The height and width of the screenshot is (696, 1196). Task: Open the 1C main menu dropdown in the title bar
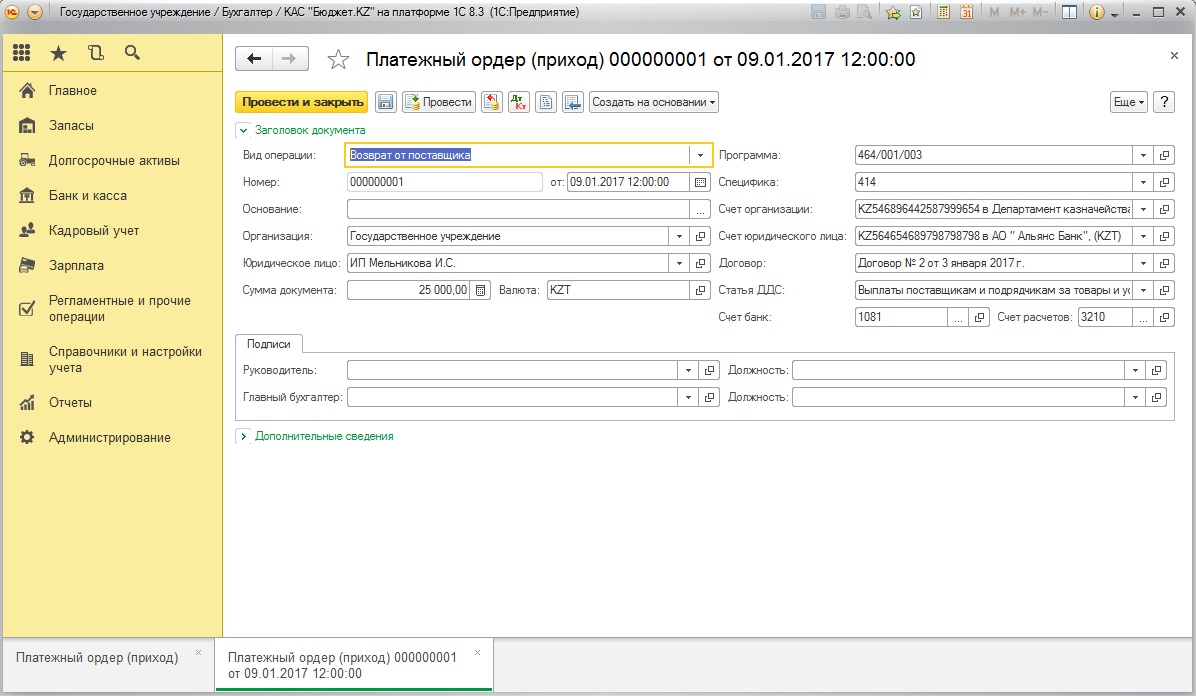point(34,12)
